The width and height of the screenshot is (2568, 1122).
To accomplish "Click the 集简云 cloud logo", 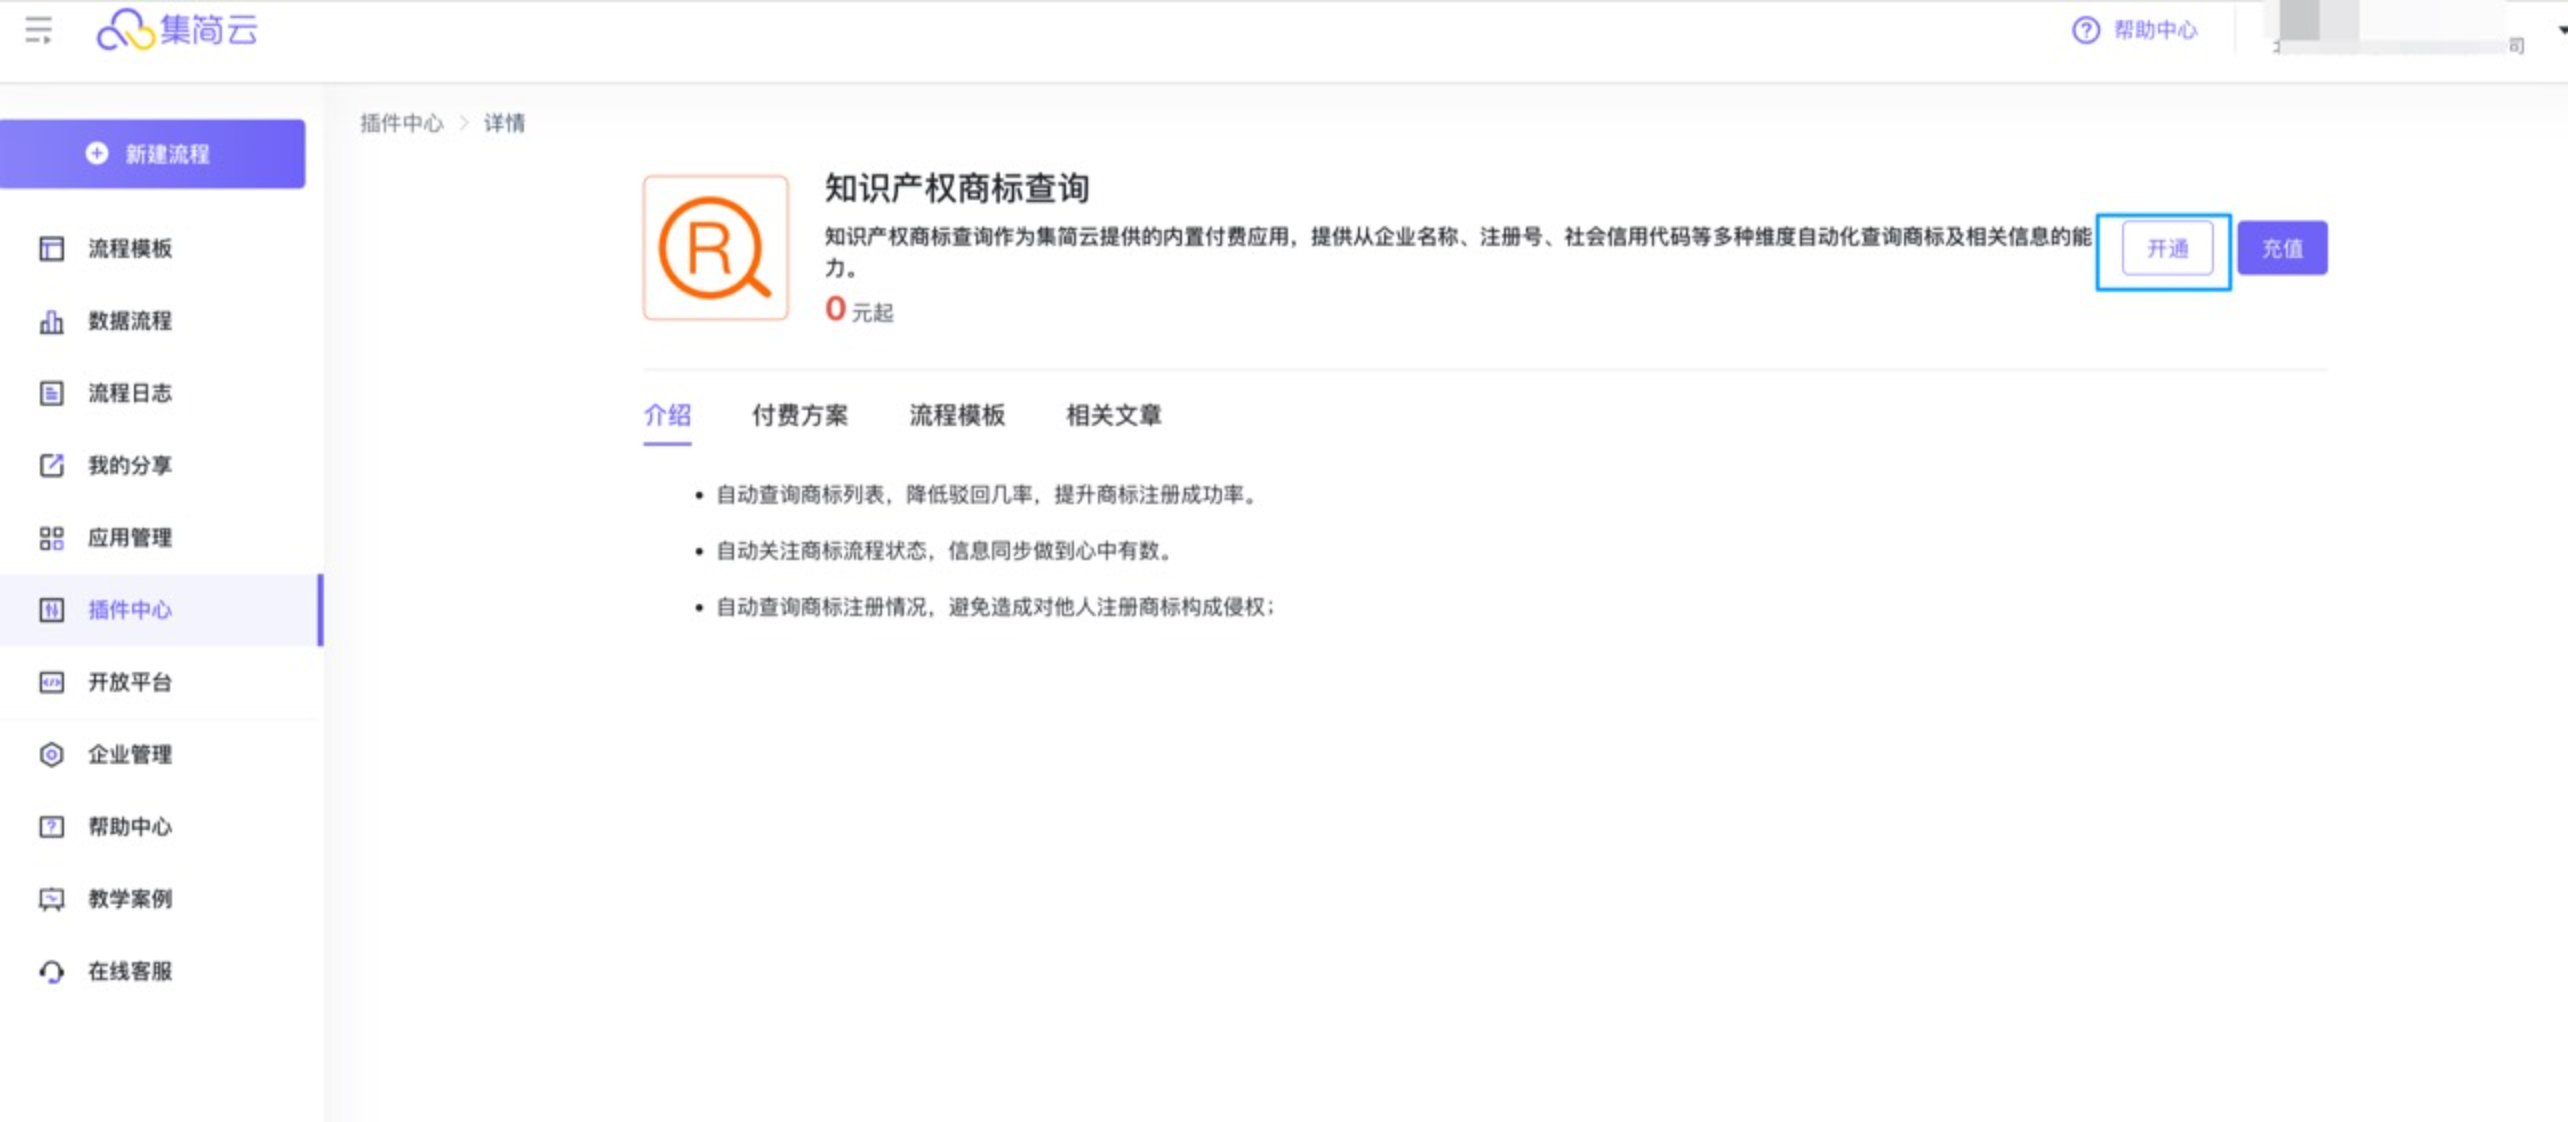I will (x=177, y=29).
